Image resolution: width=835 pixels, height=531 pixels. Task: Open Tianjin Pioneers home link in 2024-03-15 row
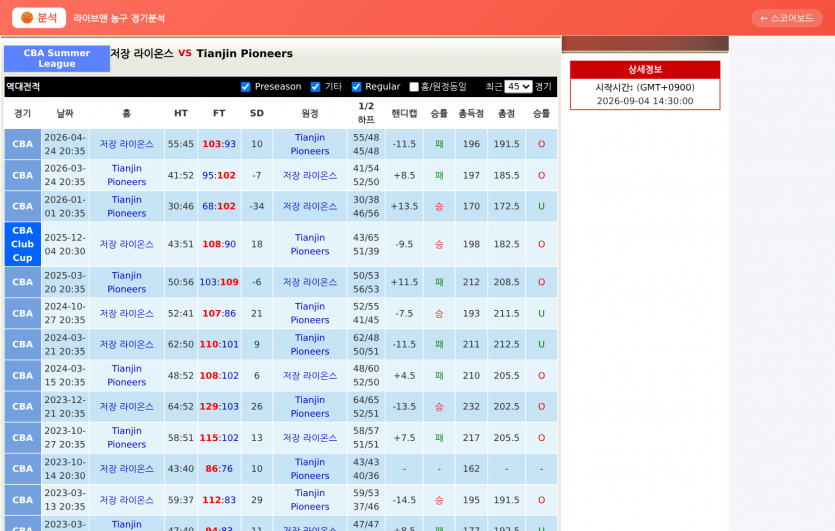(127, 375)
